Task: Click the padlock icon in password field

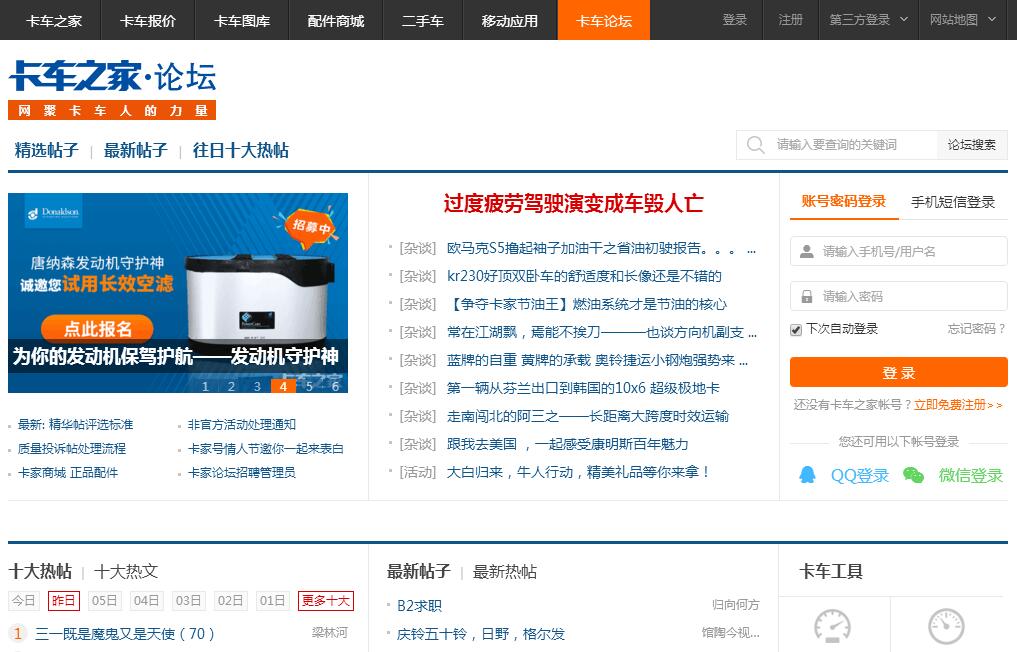Action: tap(806, 296)
